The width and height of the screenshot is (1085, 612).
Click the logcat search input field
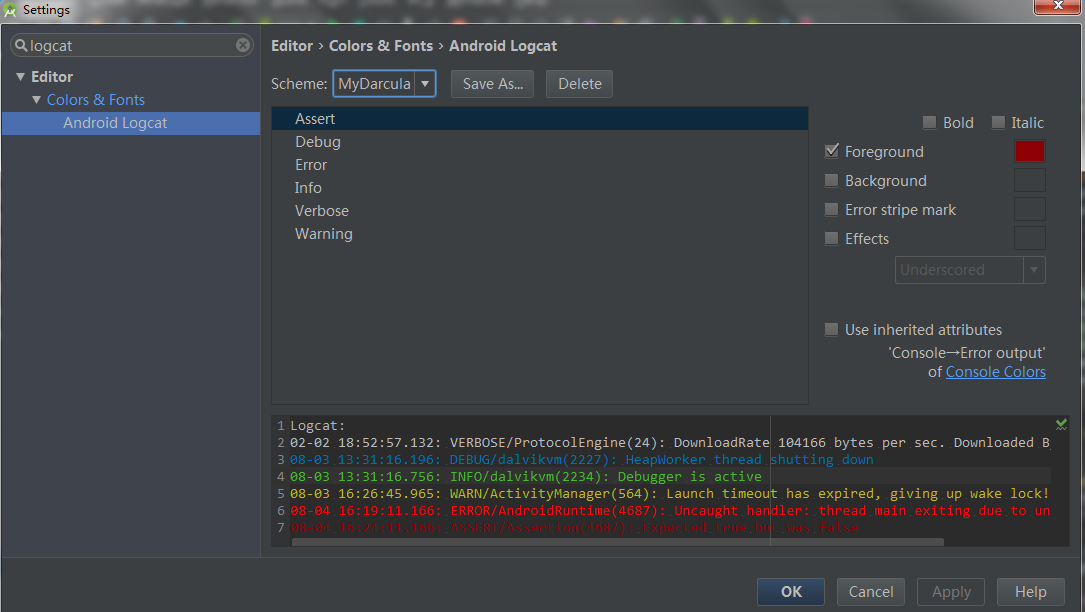[131, 45]
